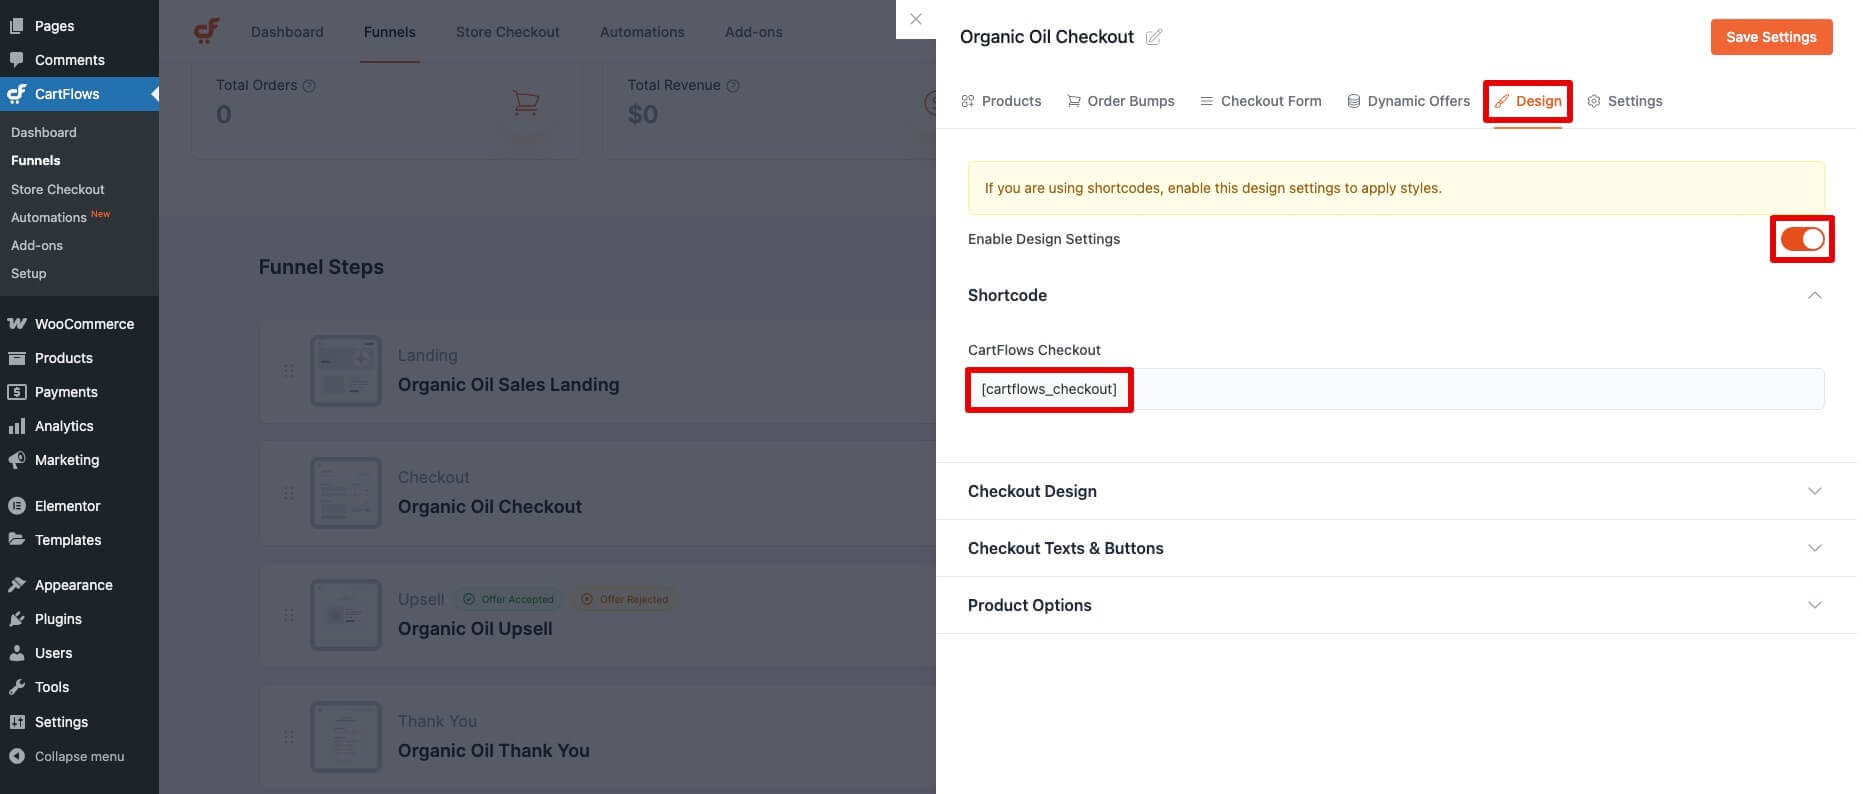Click the Marketing megaphone icon
This screenshot has width=1863, height=794.
pyautogui.click(x=17, y=460)
